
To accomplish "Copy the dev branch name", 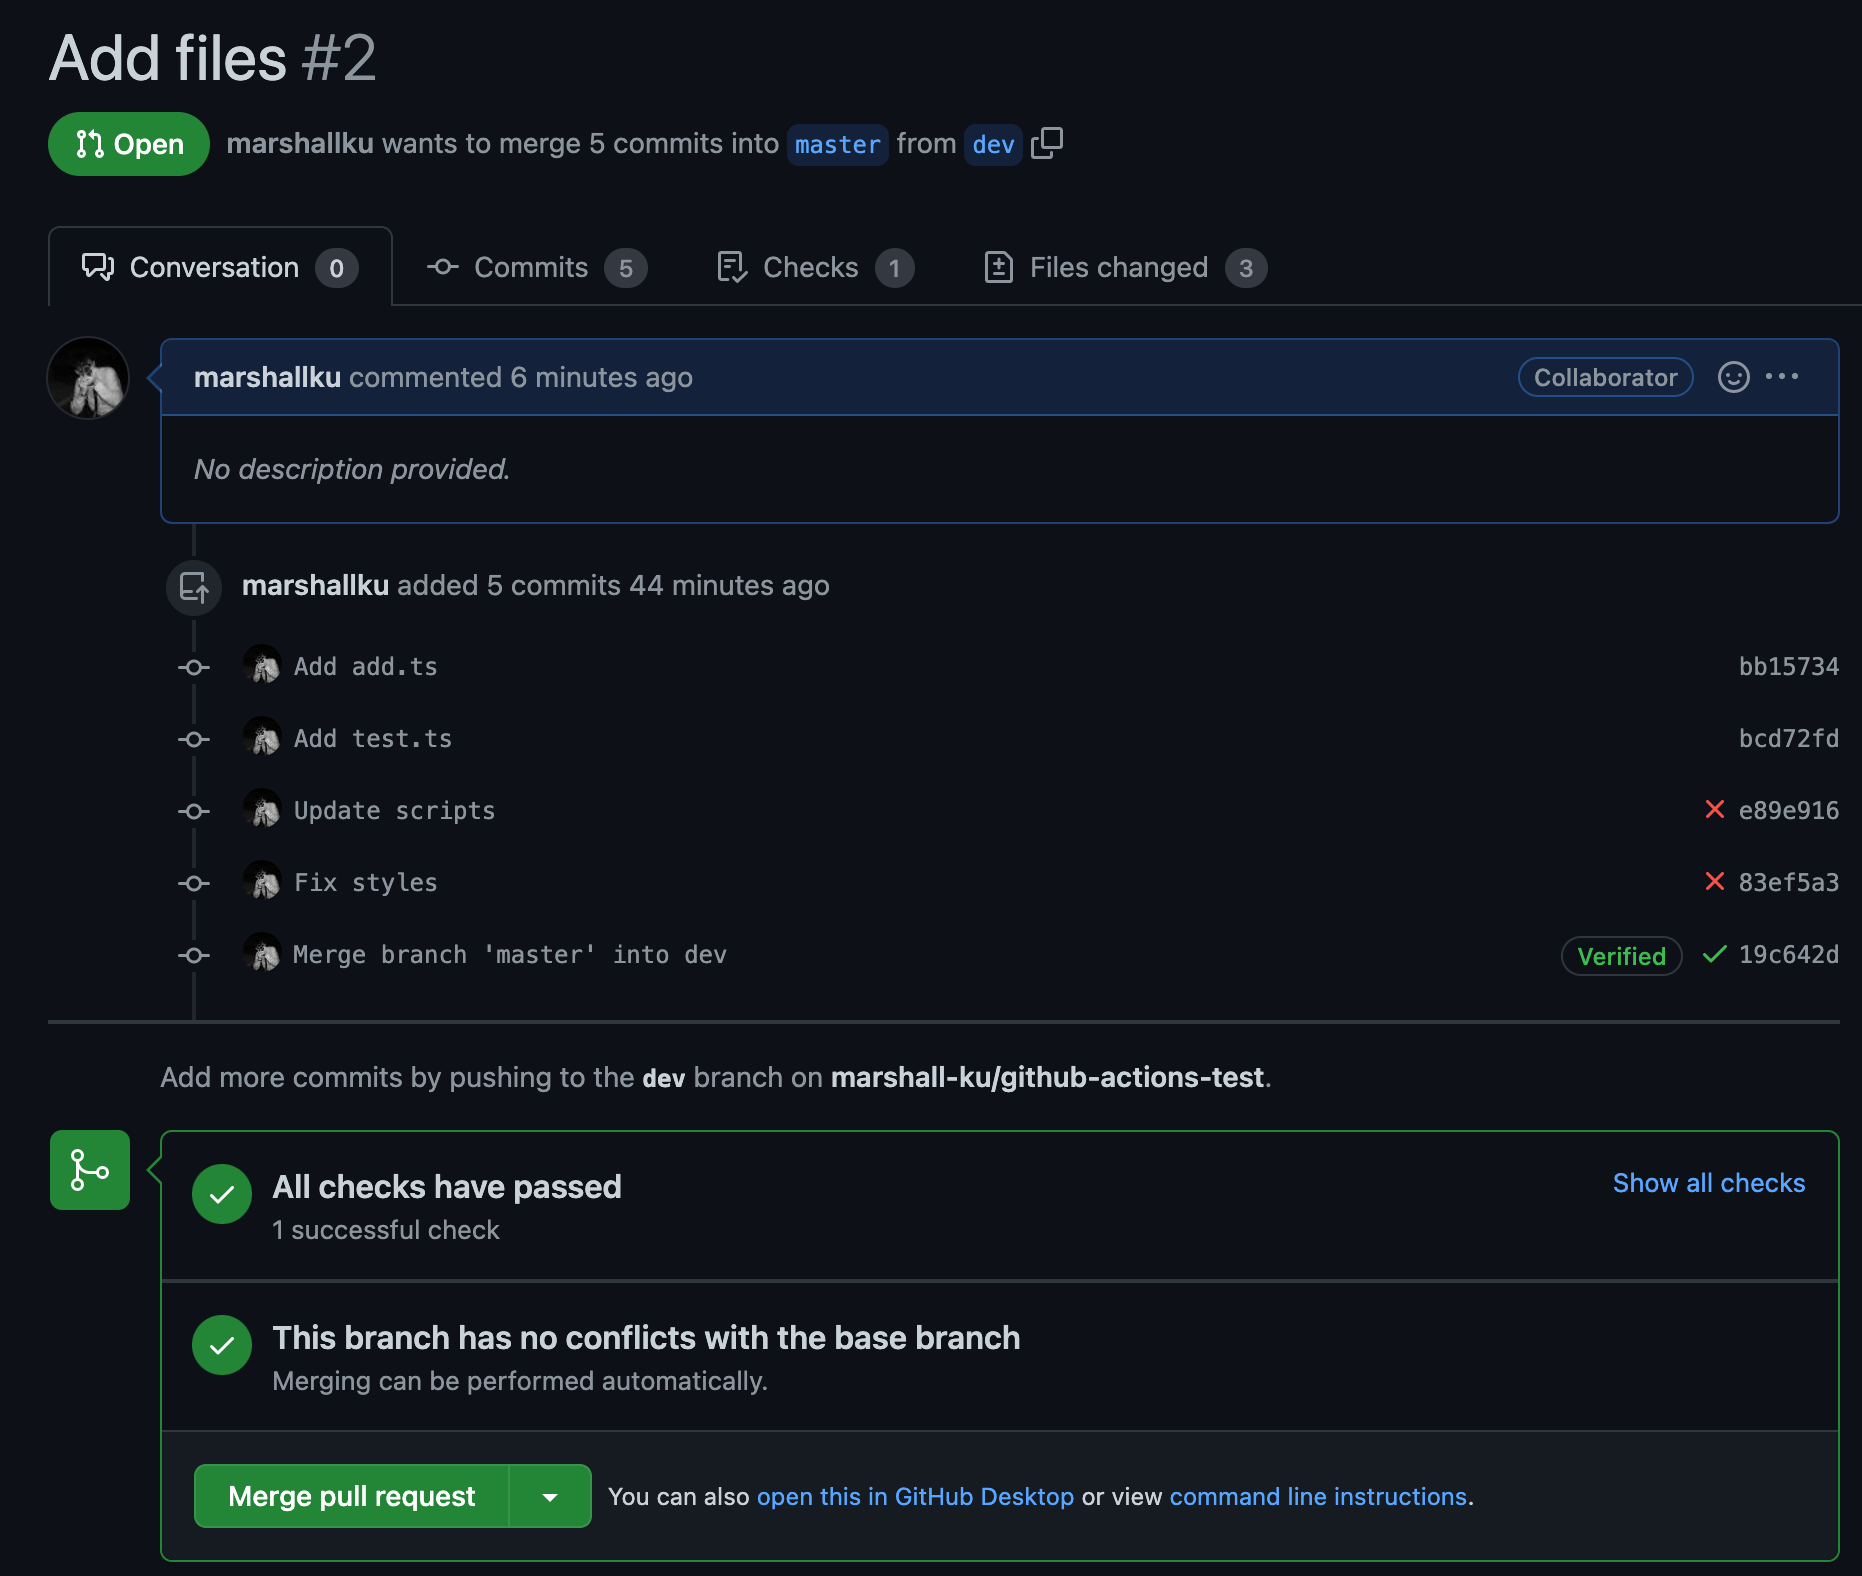I will click(1048, 144).
